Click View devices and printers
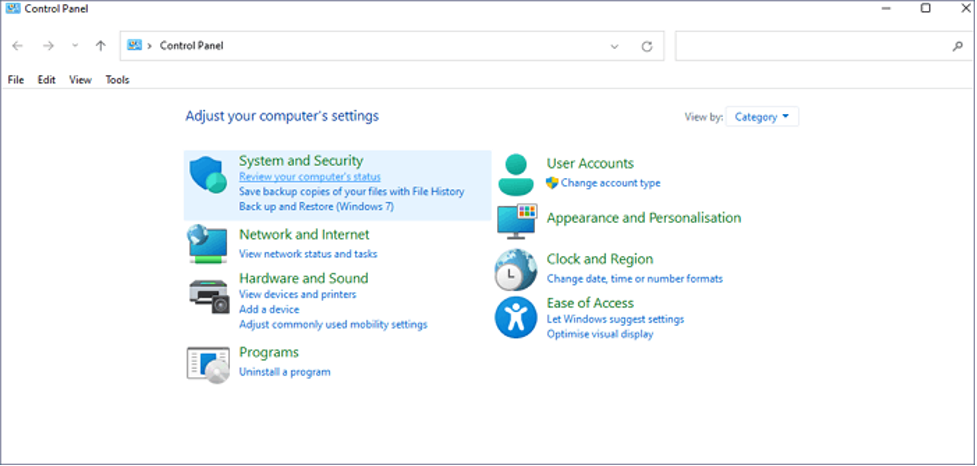Viewport: 977px width, 466px height. pos(298,294)
